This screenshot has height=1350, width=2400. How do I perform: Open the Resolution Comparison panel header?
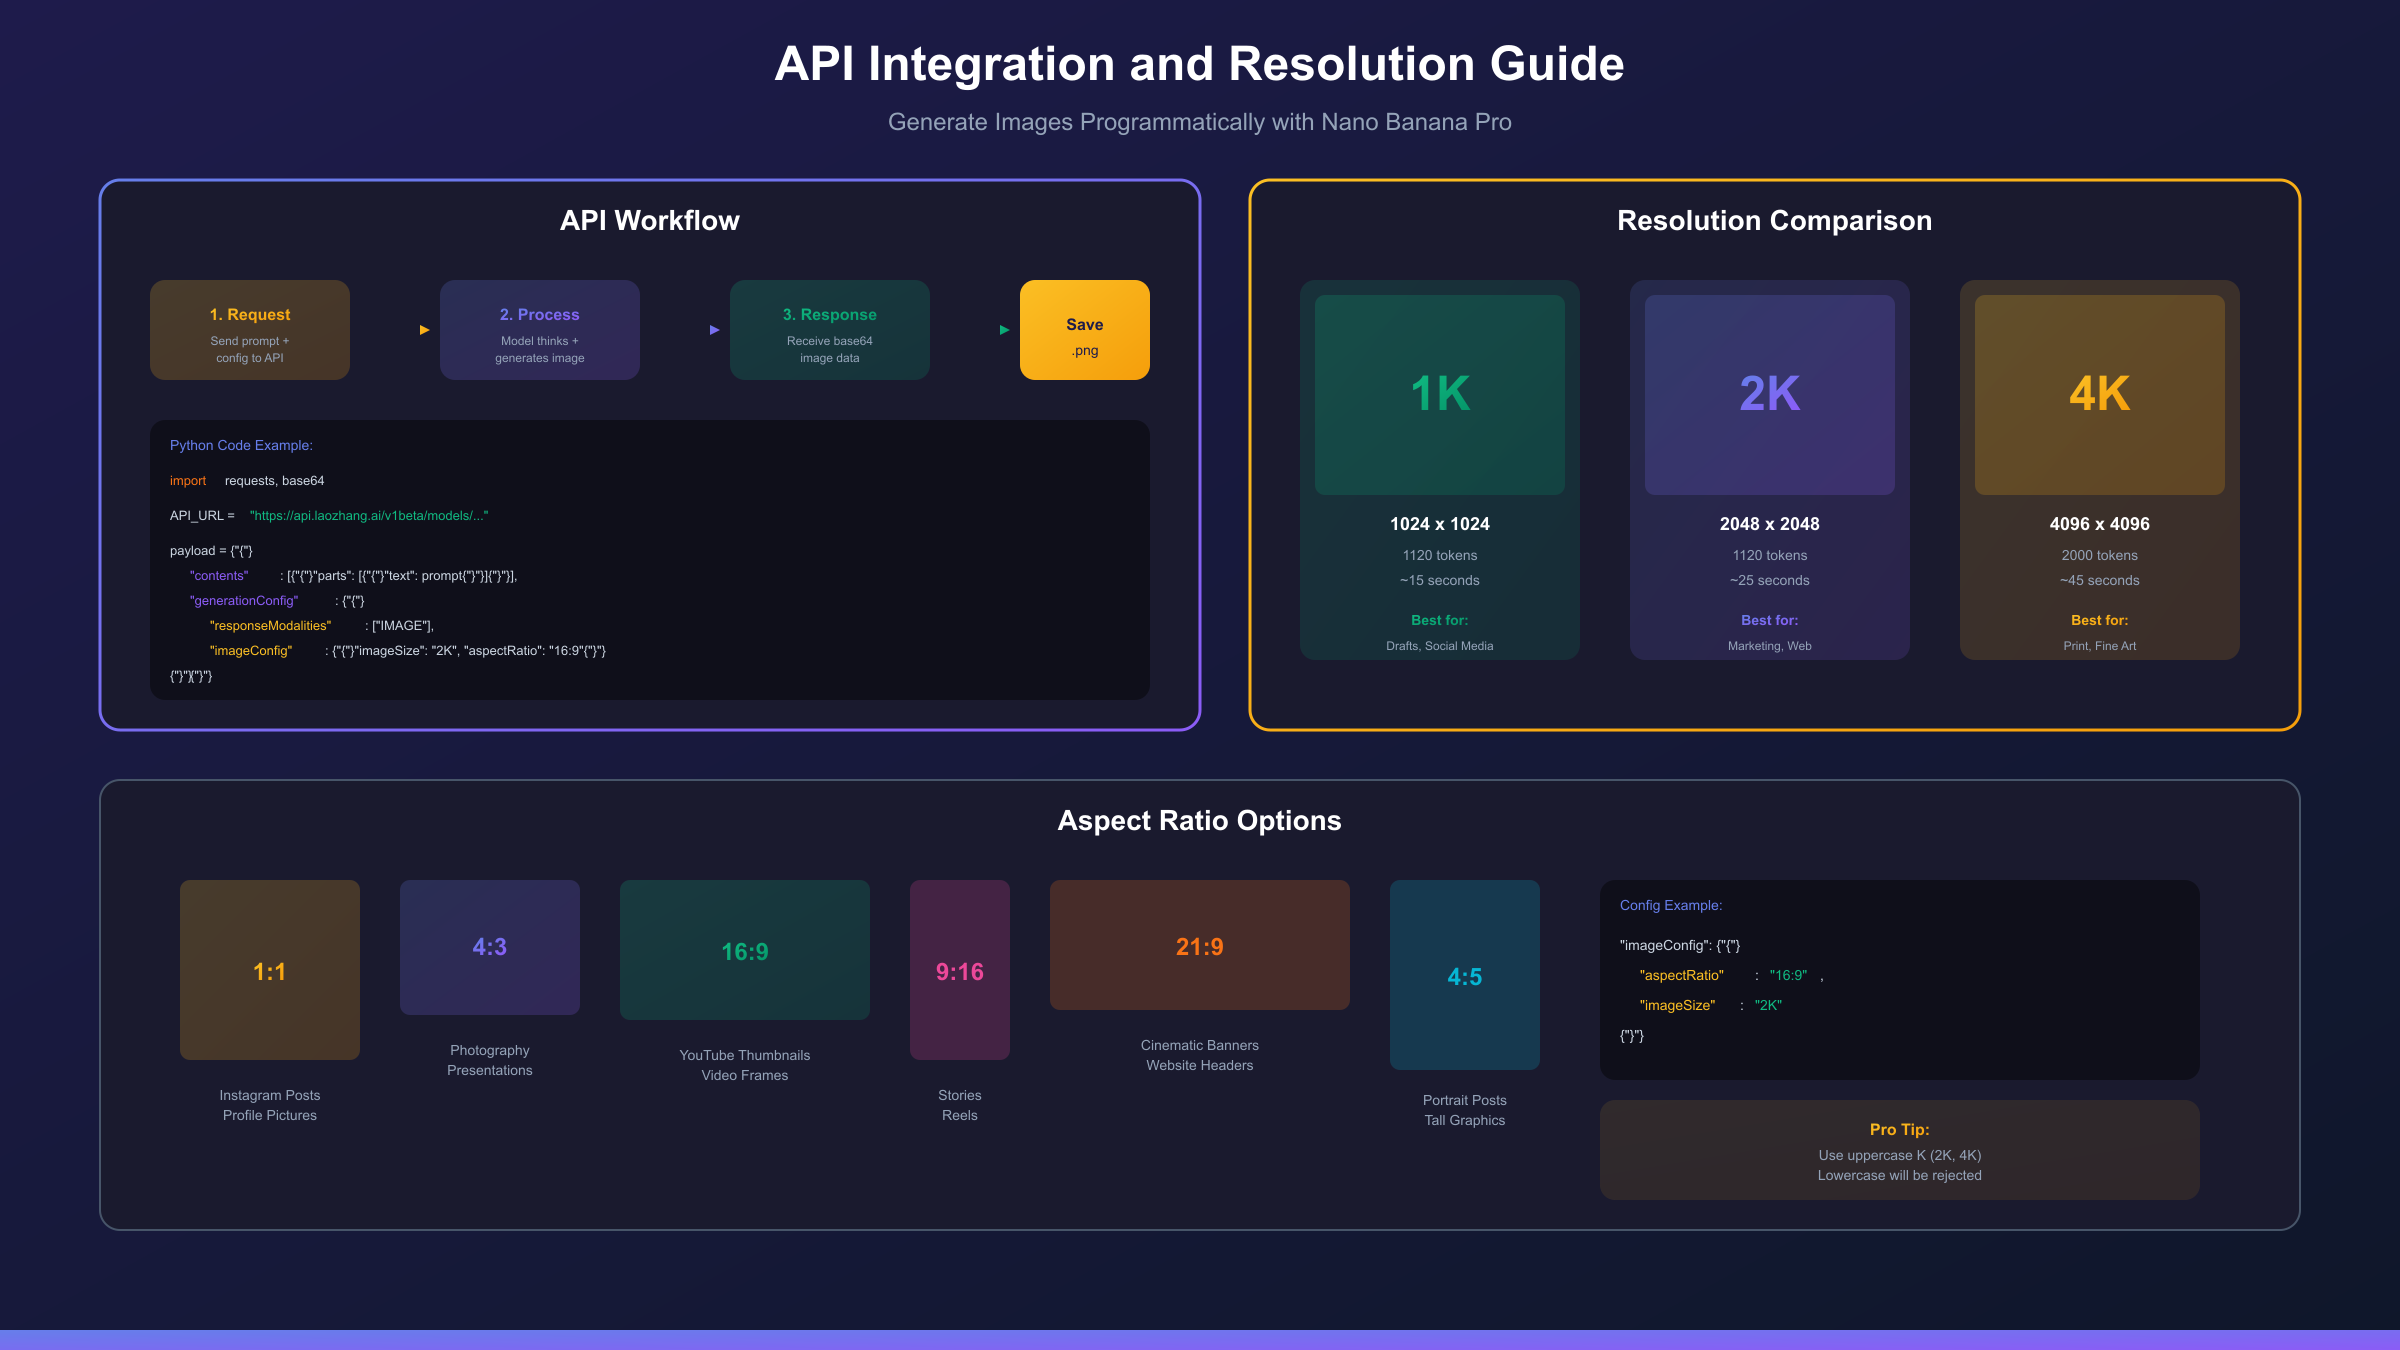pyautogui.click(x=1774, y=220)
